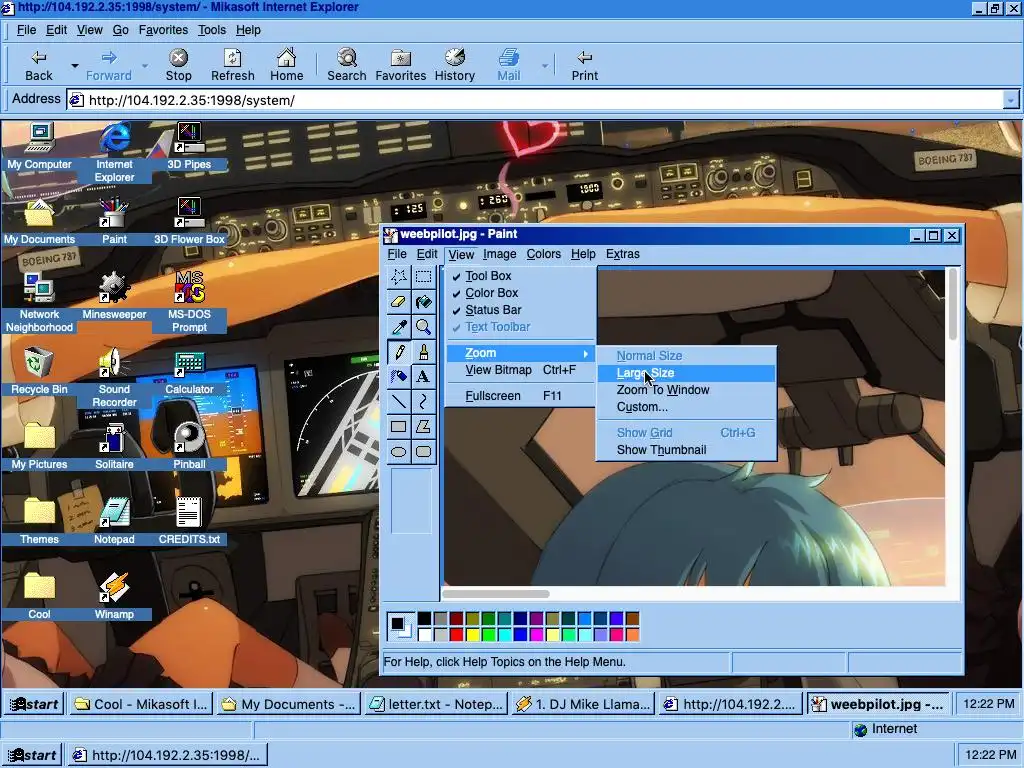Open Internet Explorer Favorites menu
1024x768 pixels.
(x=163, y=30)
